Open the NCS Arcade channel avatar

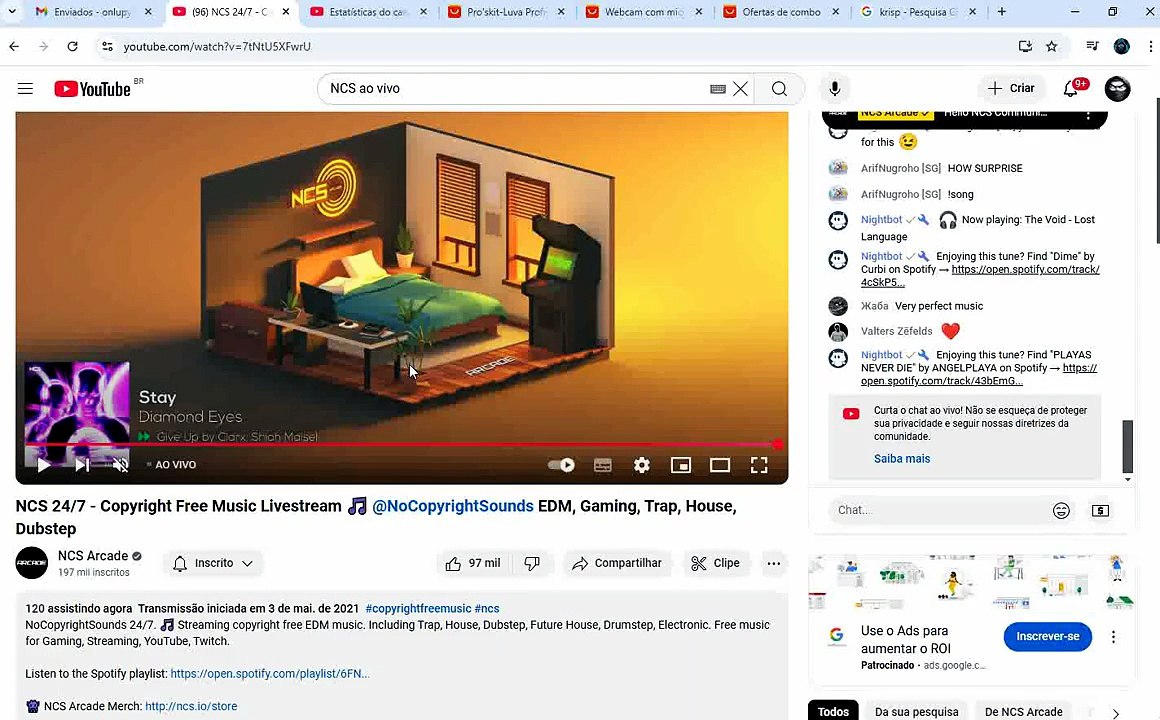(x=32, y=562)
